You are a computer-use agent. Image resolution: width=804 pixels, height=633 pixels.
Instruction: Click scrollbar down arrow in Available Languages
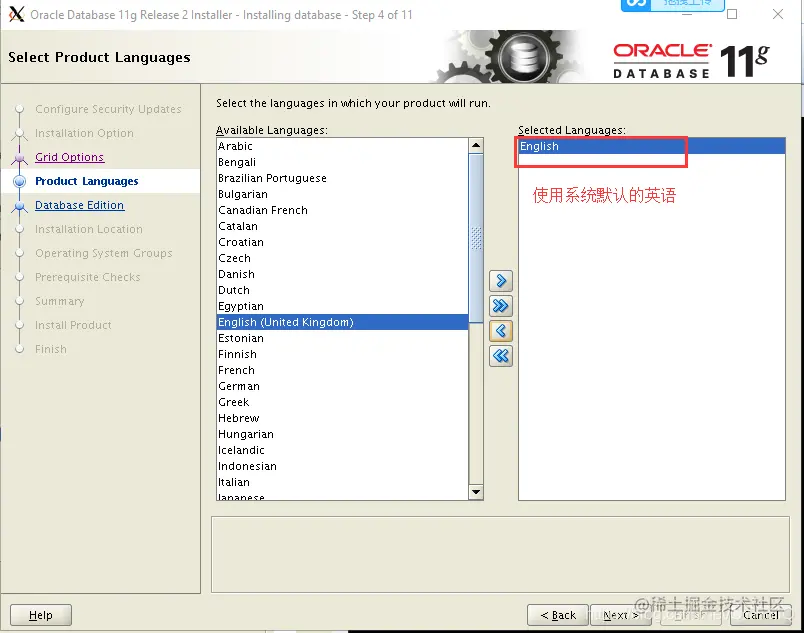click(476, 492)
